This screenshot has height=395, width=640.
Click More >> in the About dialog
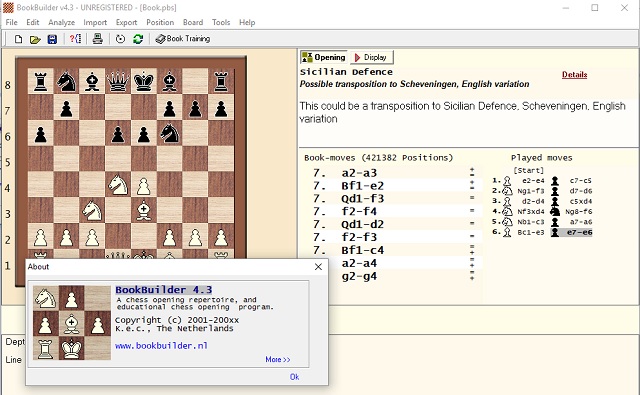[278, 359]
